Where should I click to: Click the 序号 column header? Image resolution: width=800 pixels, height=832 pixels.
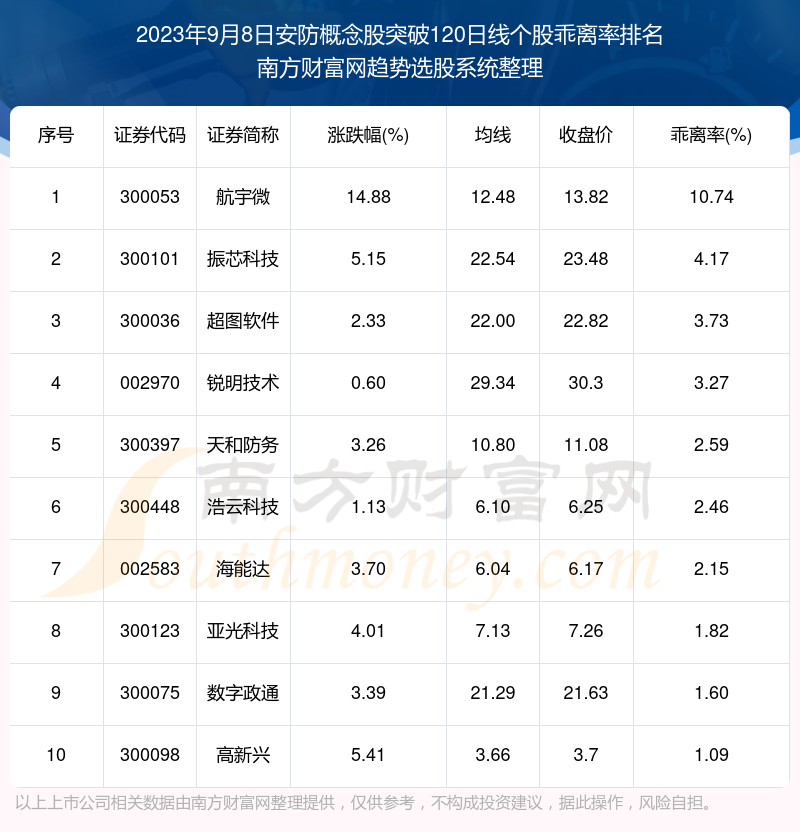point(56,135)
